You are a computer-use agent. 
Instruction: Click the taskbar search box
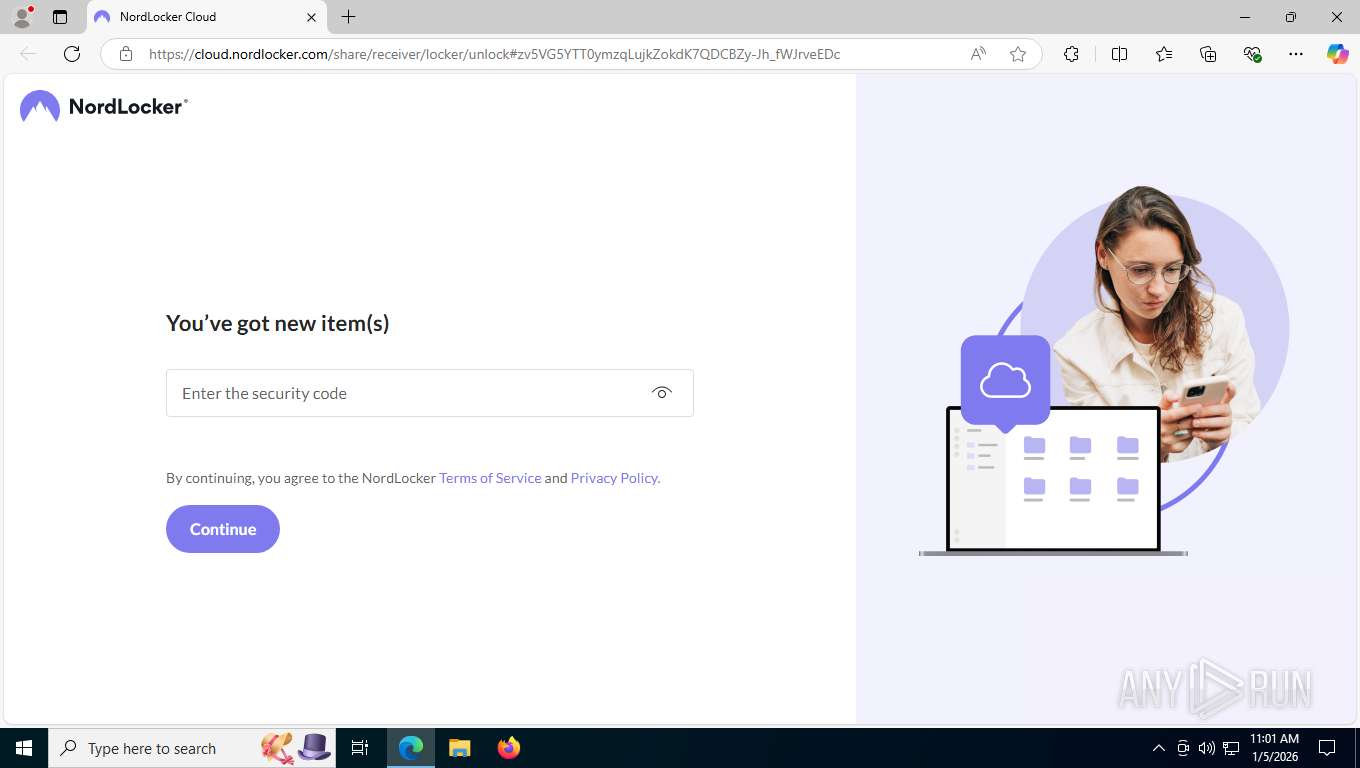(192, 748)
